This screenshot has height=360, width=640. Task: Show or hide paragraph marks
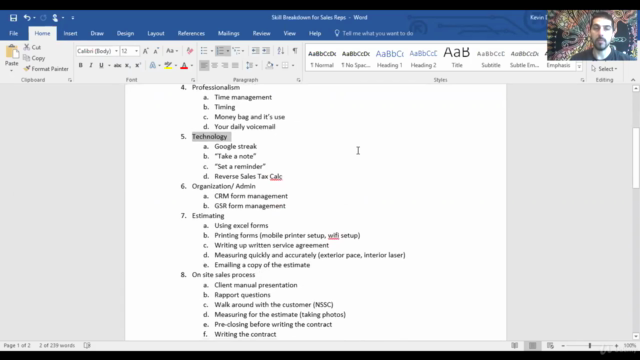(295, 51)
